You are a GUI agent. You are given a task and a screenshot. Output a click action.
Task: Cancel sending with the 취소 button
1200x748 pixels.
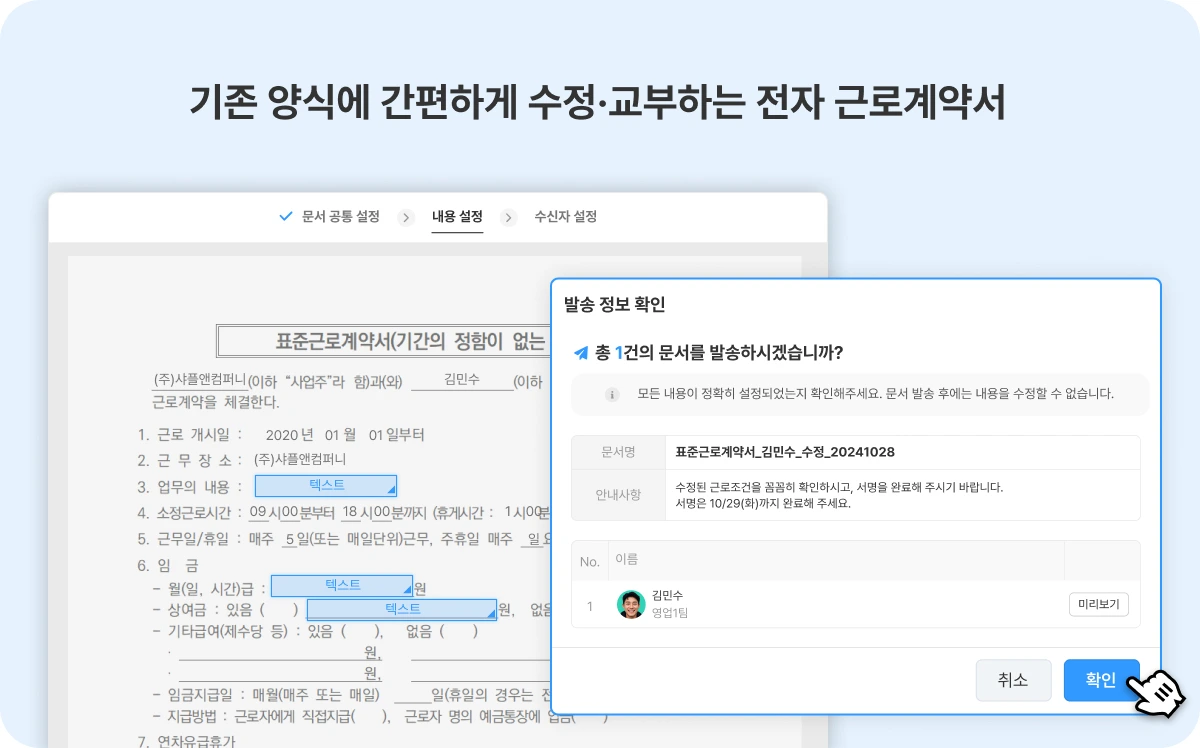[1013, 680]
